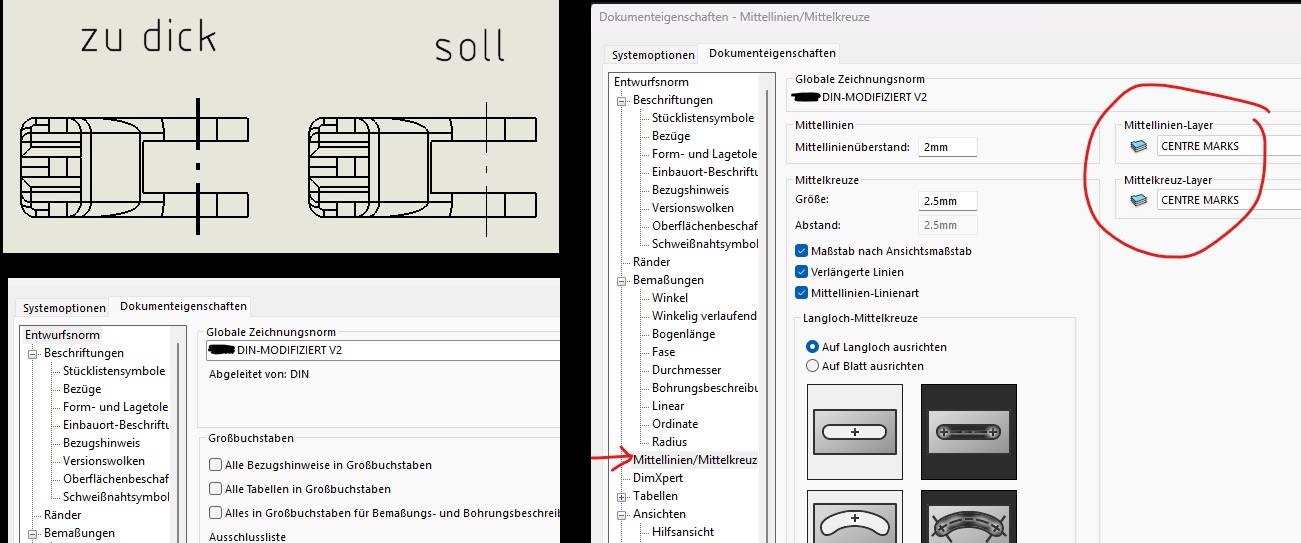Select the dark arc-slot centre mark thumbnail
The width and height of the screenshot is (1301, 543).
coord(968,516)
